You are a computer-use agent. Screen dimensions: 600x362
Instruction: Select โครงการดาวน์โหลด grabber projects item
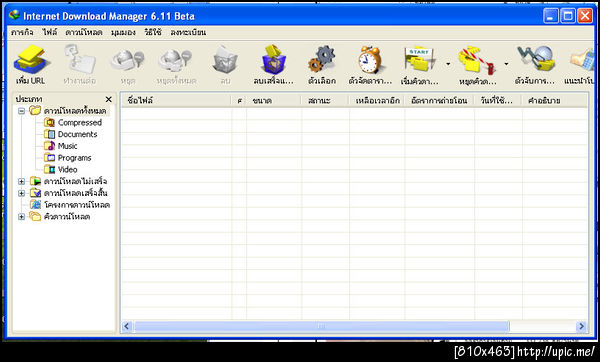pyautogui.click(x=77, y=205)
